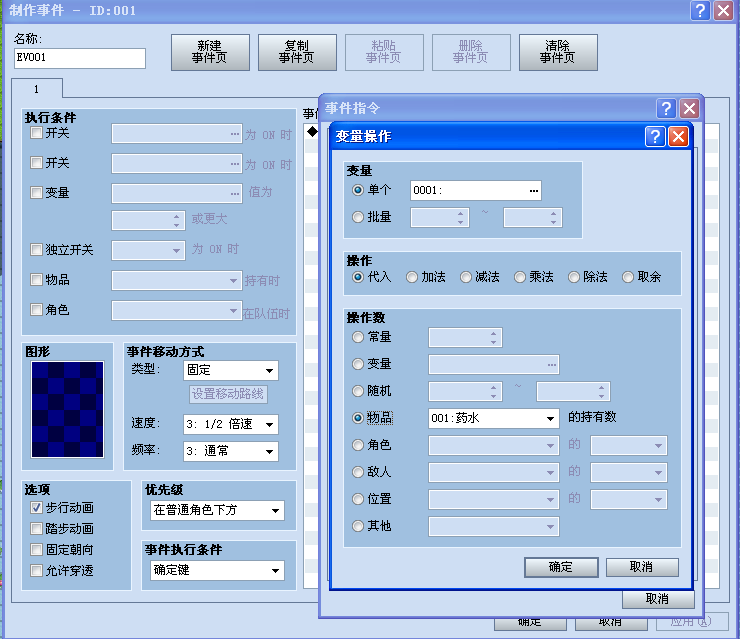Click 复制事件页 button

pos(297,52)
